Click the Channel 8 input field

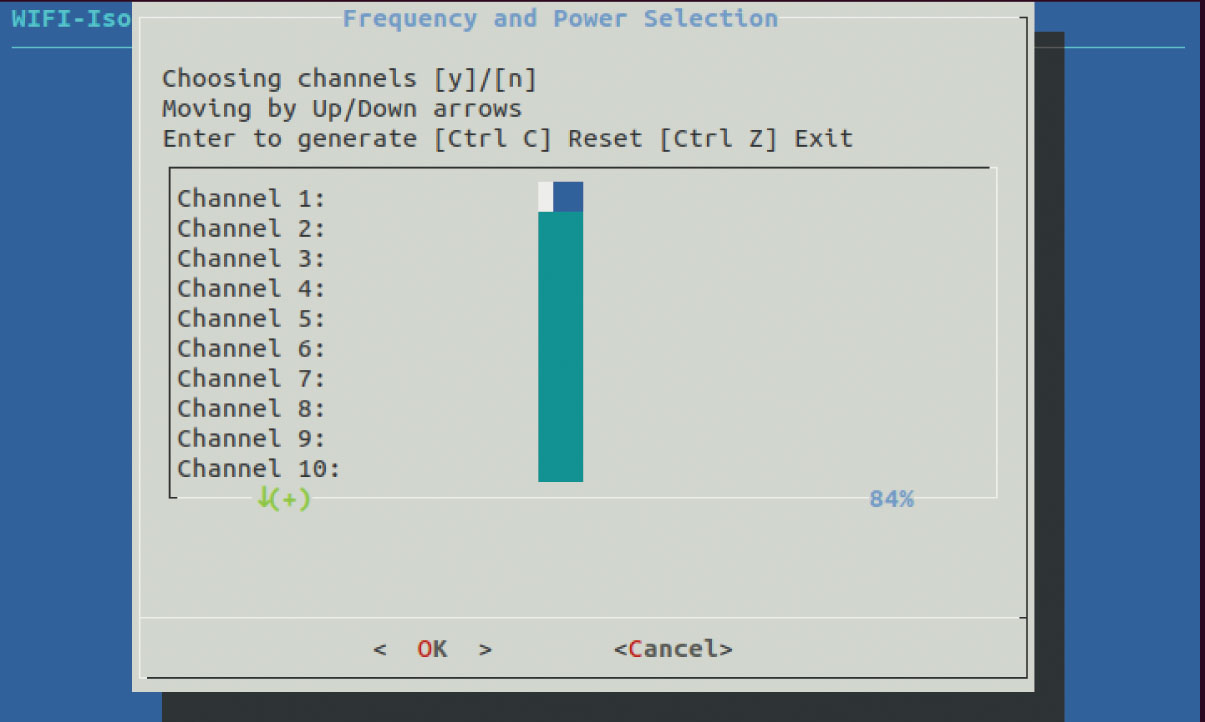tap(560, 408)
